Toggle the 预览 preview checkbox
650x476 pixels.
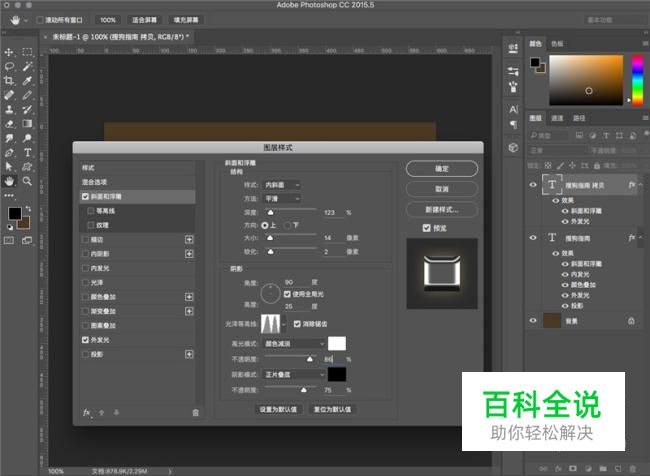[x=427, y=227]
